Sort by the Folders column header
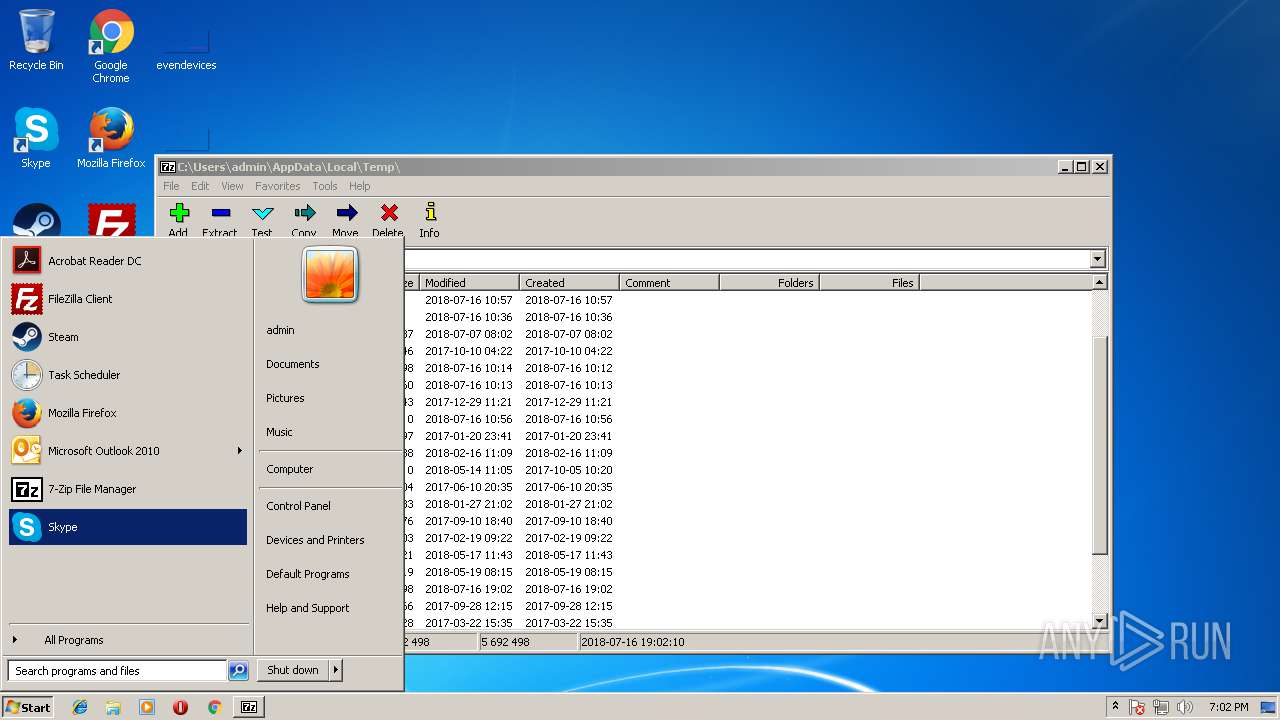This screenshot has width=1280, height=720. pyautogui.click(x=769, y=283)
